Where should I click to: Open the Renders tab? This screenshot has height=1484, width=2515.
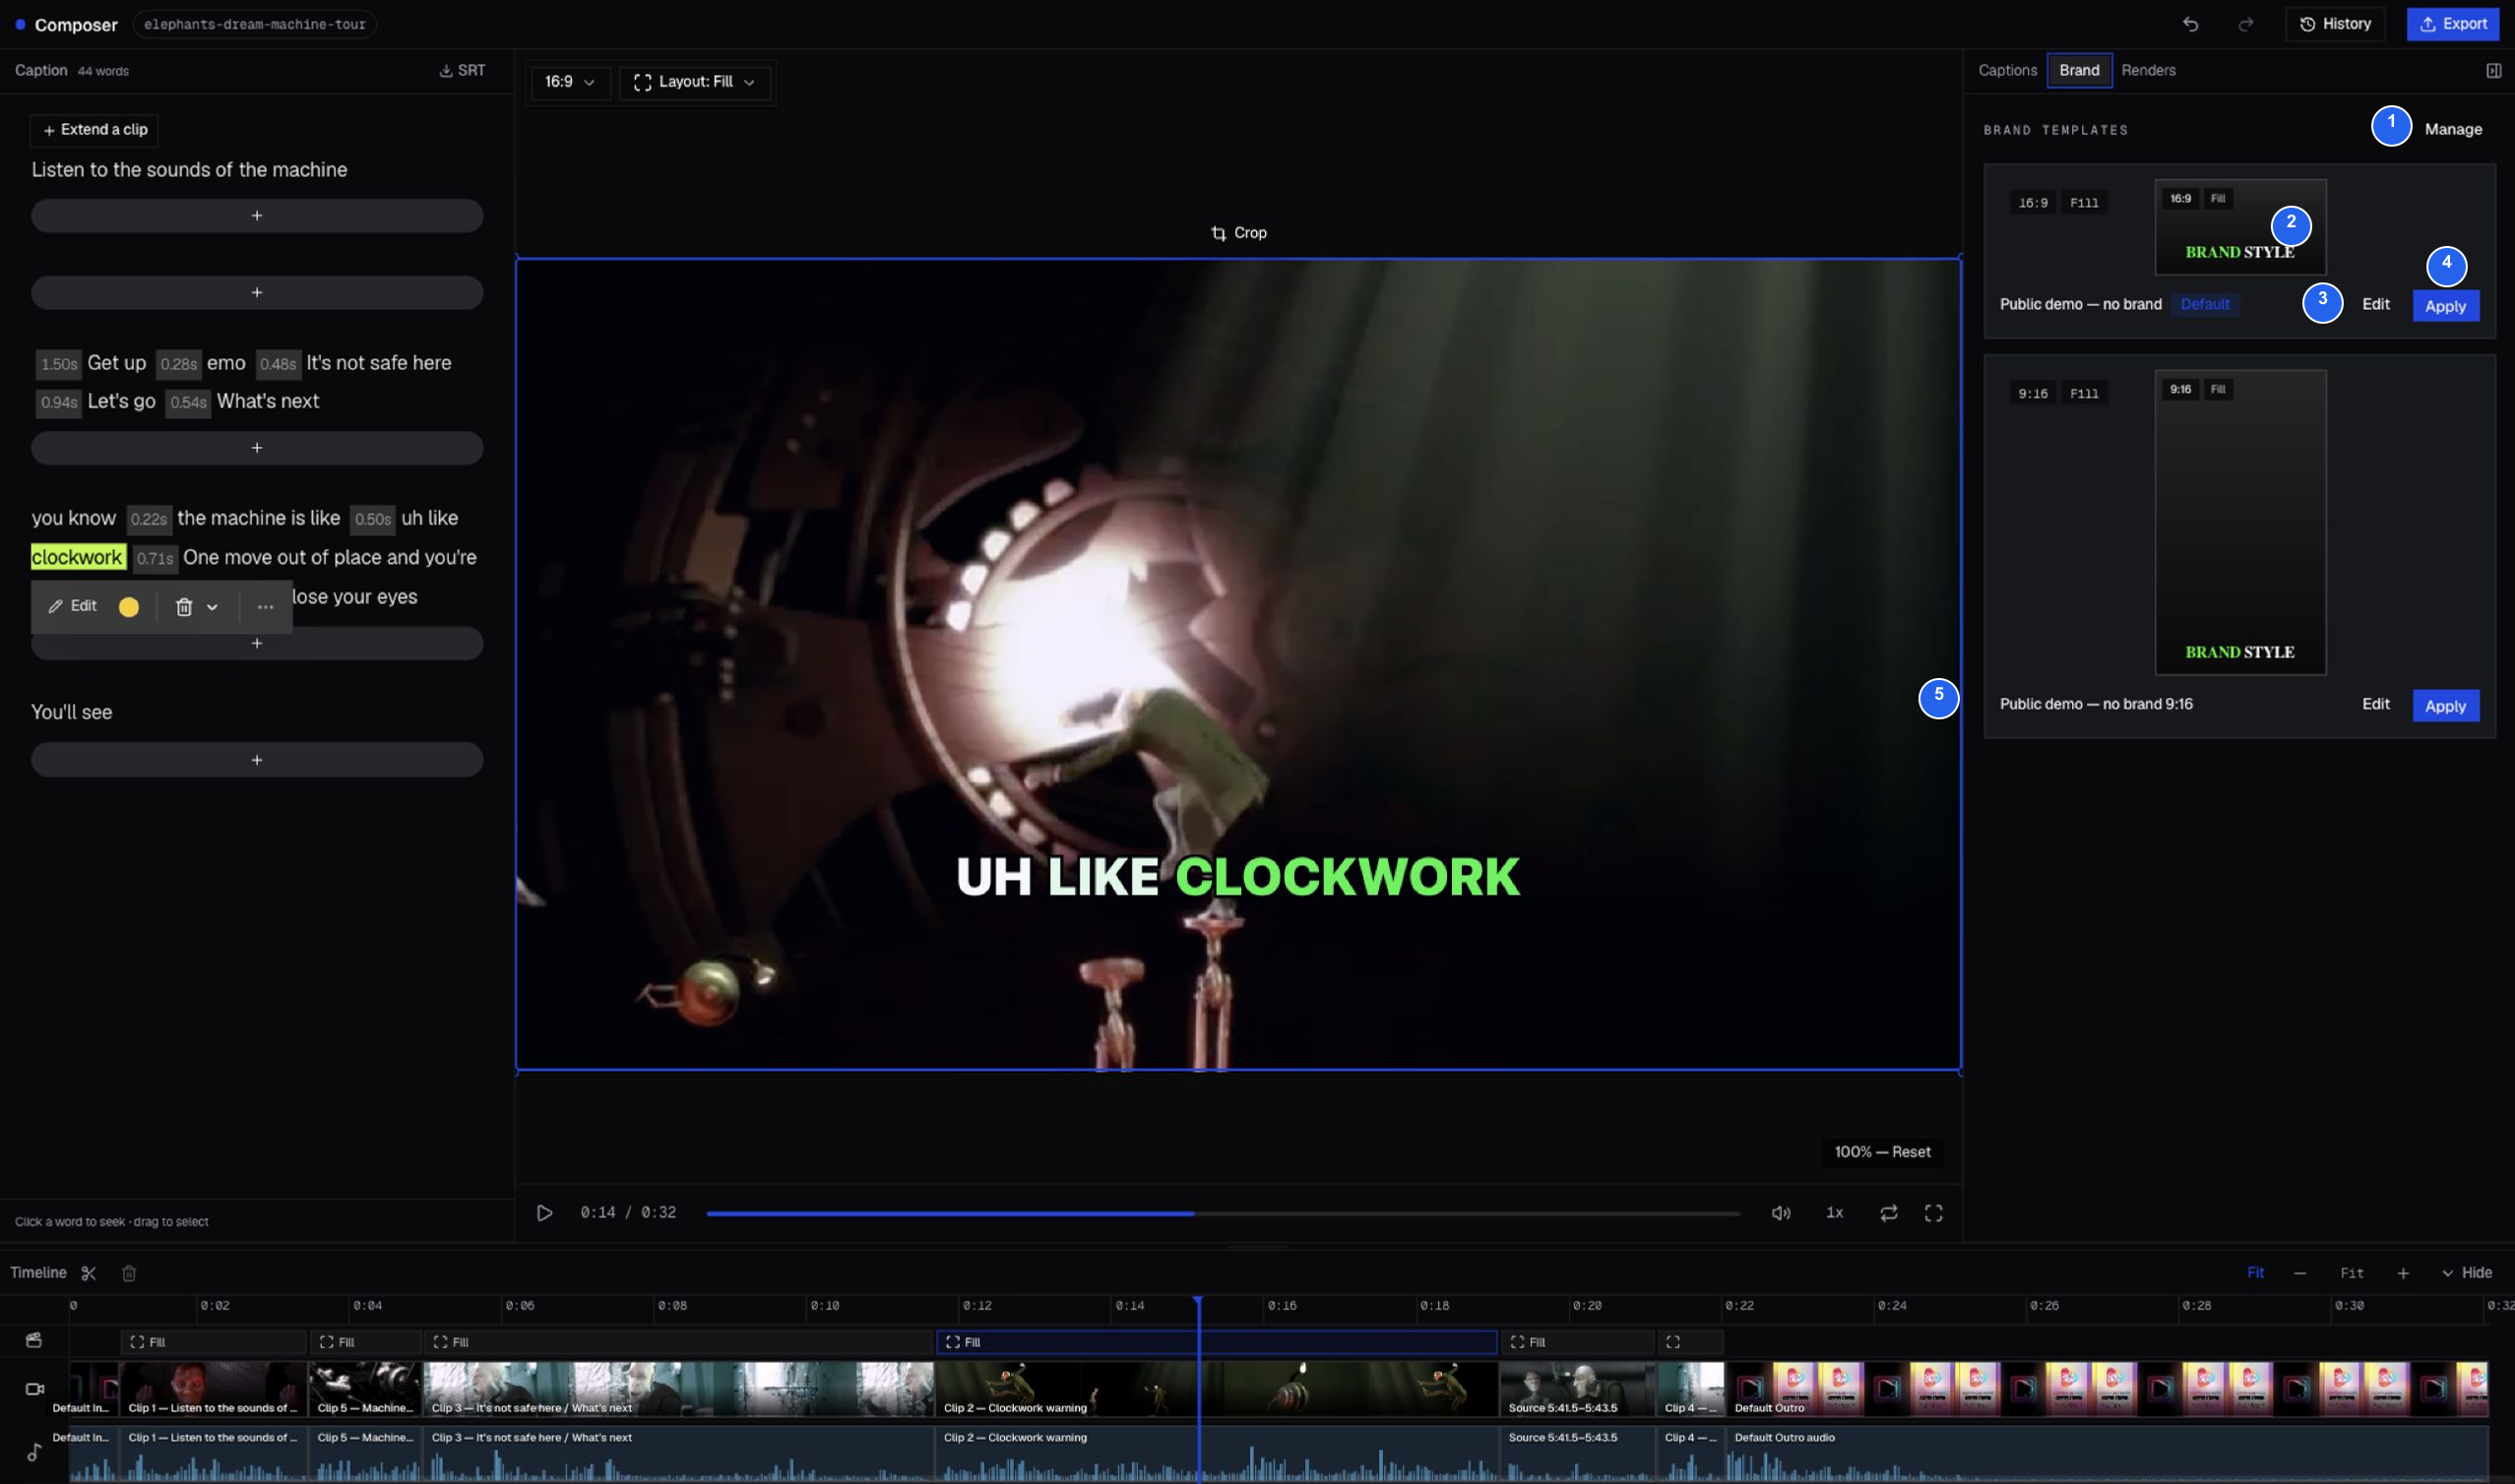[x=2148, y=70]
